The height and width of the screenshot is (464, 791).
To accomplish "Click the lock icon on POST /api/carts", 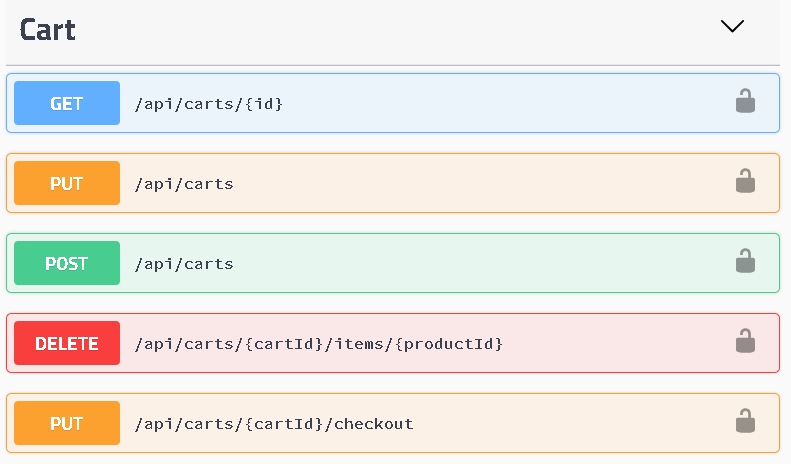I will click(745, 261).
